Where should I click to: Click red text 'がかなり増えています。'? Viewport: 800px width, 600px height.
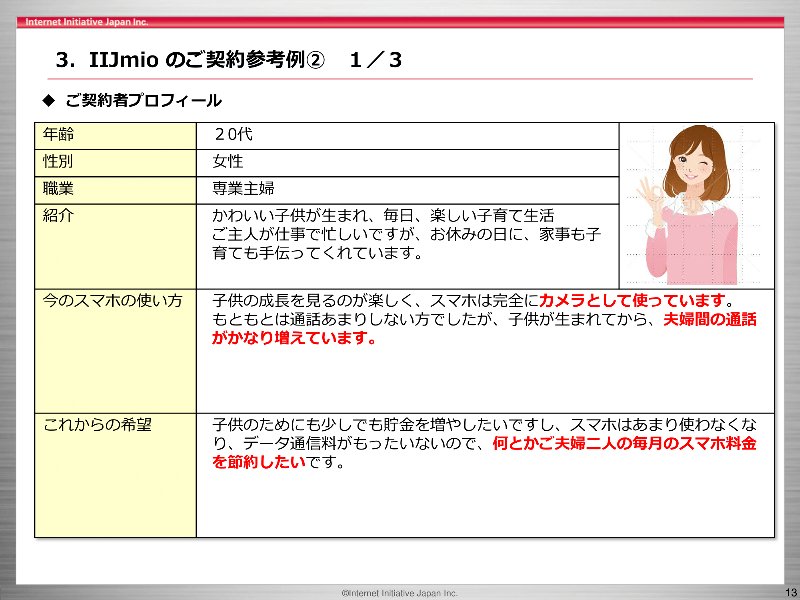click(x=294, y=338)
